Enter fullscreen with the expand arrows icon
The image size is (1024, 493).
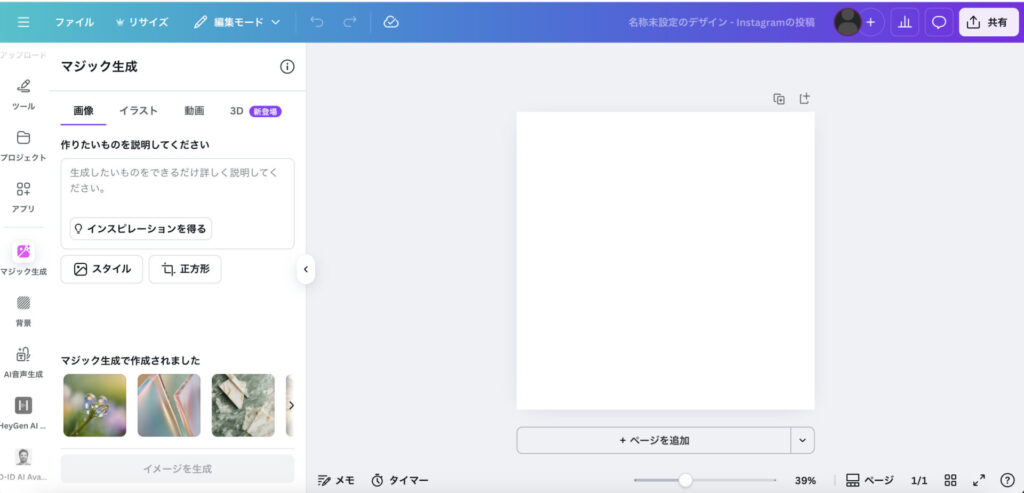tap(979, 481)
